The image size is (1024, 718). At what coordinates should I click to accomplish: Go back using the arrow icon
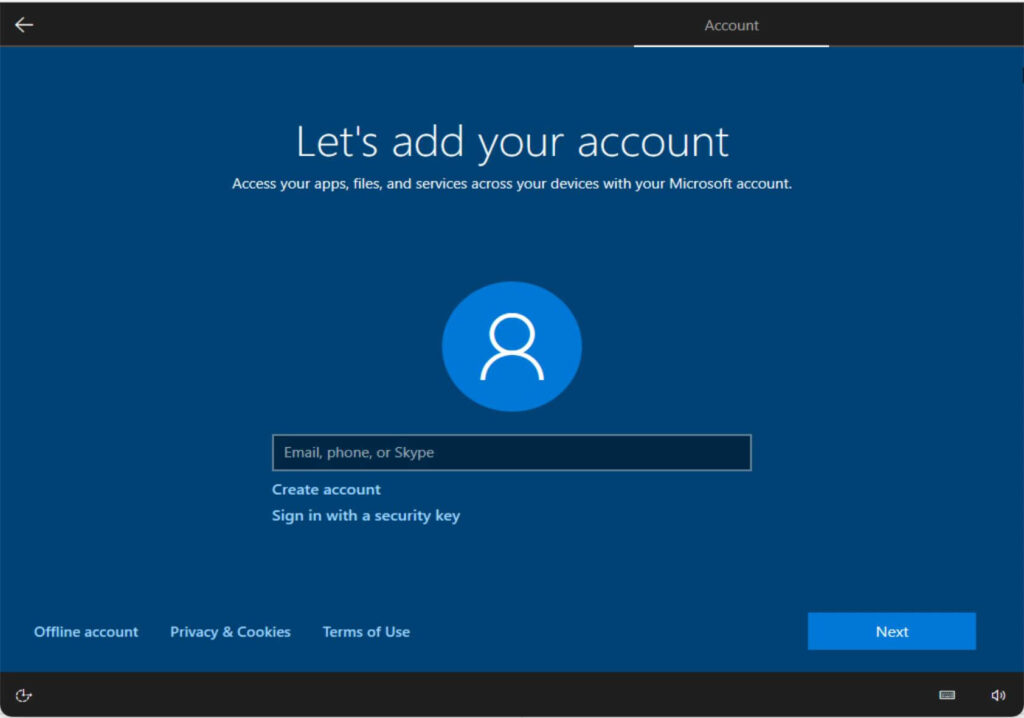coord(24,25)
